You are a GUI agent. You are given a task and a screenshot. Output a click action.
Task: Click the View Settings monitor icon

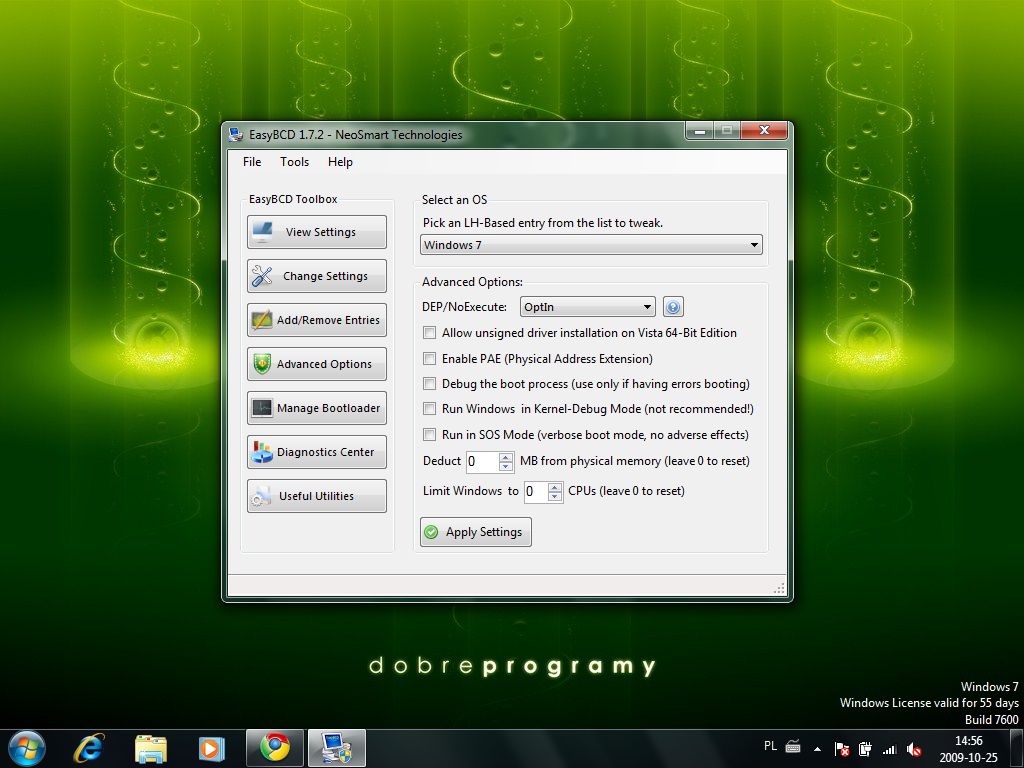click(263, 232)
